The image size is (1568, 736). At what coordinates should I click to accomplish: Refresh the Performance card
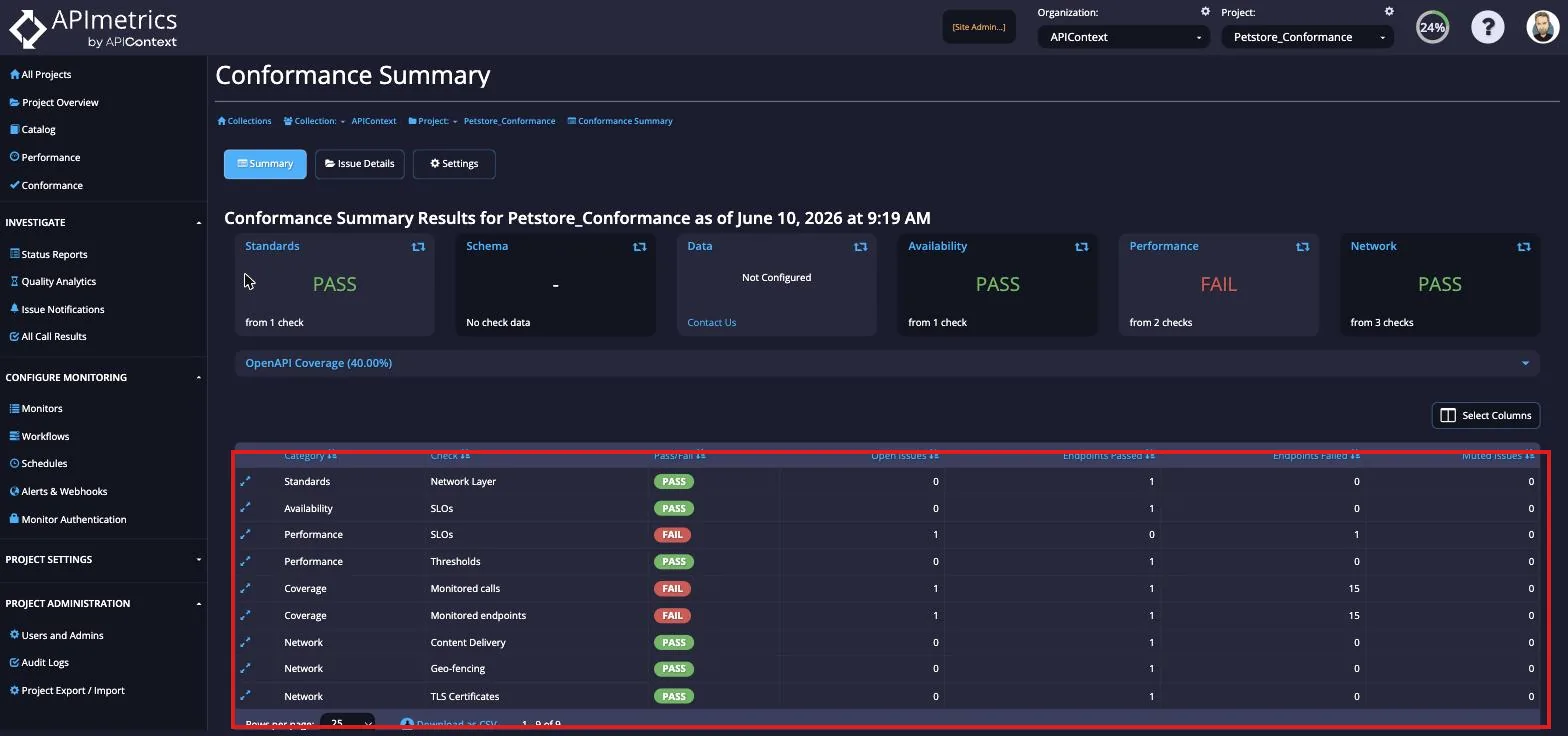click(x=1302, y=247)
